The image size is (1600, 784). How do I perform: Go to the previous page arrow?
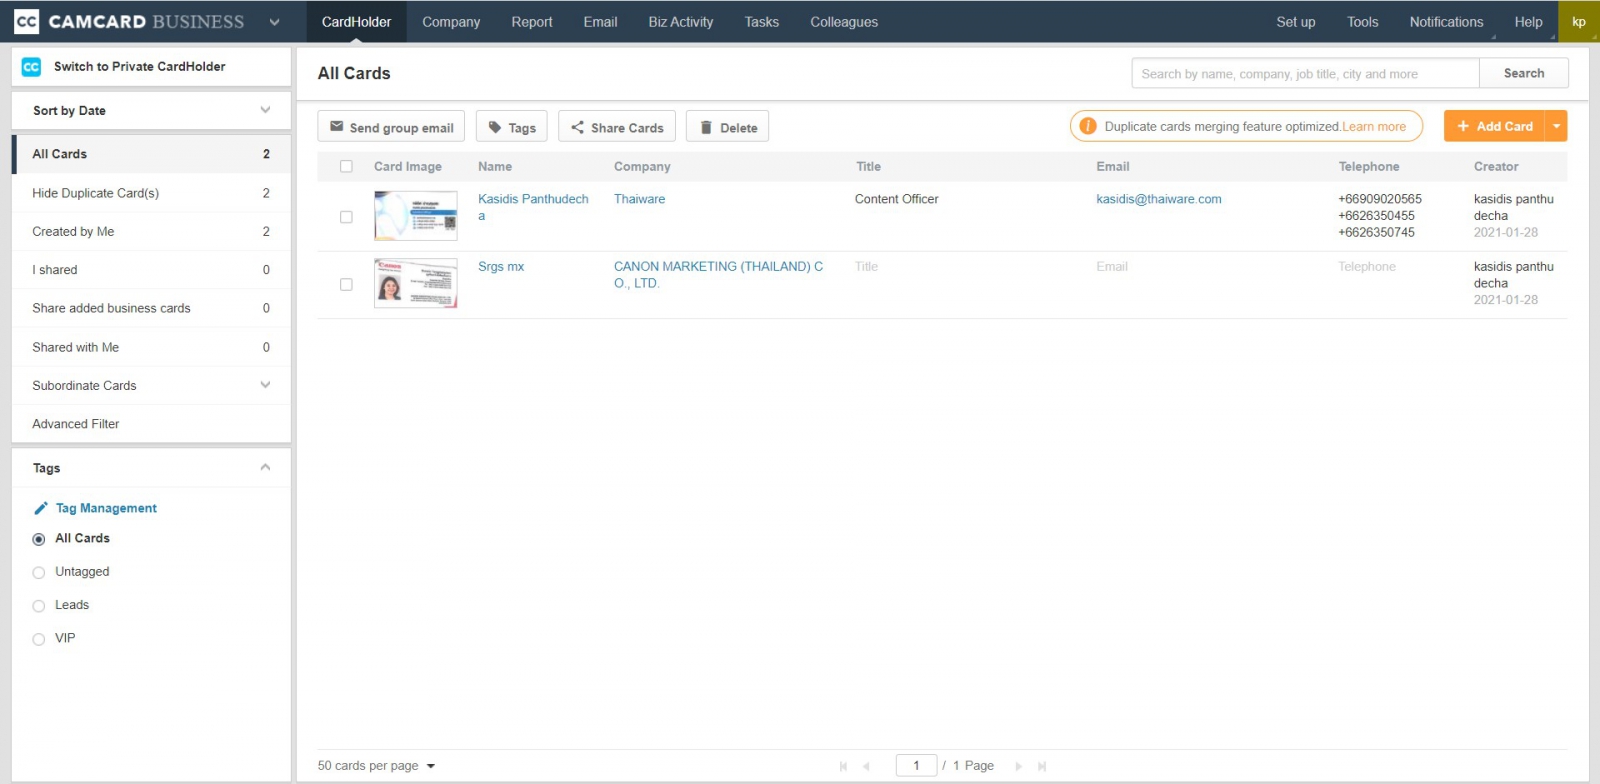[866, 766]
